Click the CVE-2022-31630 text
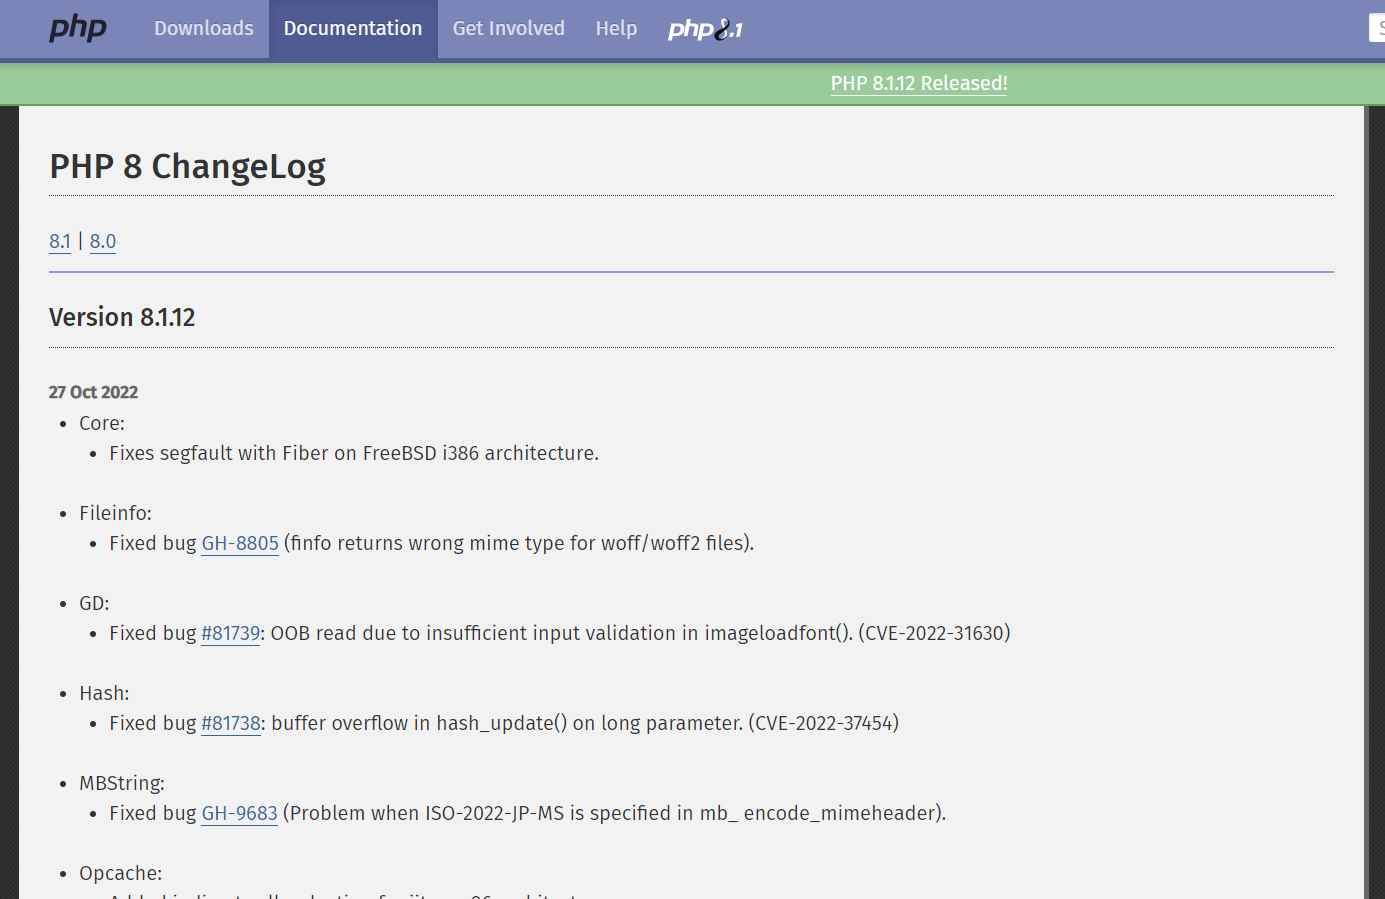 (x=934, y=633)
